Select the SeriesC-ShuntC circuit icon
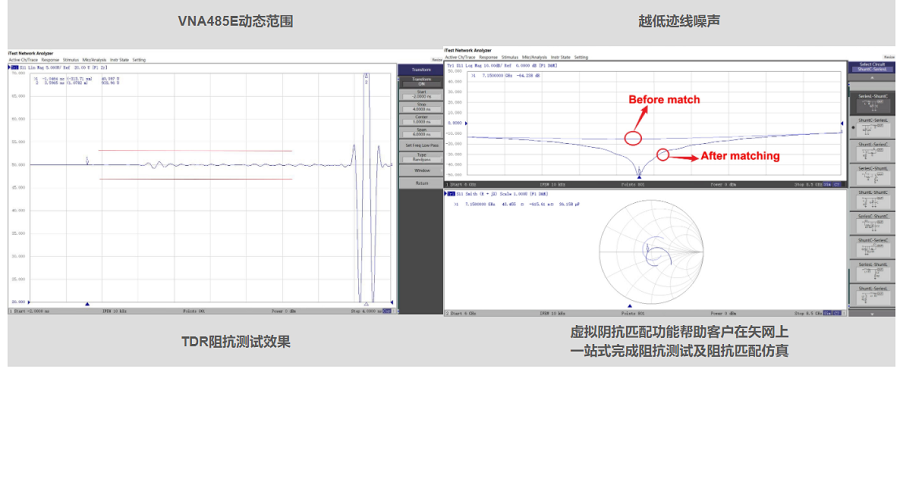Screen dimensions: 900x481 [871, 221]
